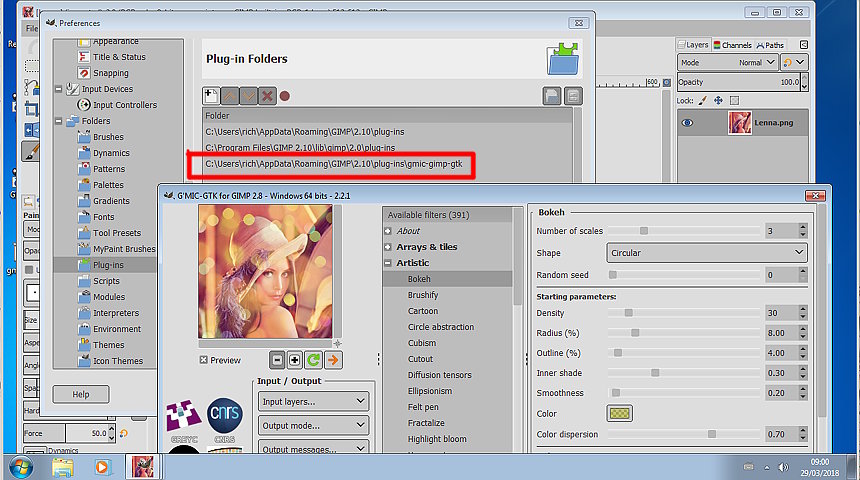
Task: Zoom in the G'MIC preview
Action: click(295, 360)
